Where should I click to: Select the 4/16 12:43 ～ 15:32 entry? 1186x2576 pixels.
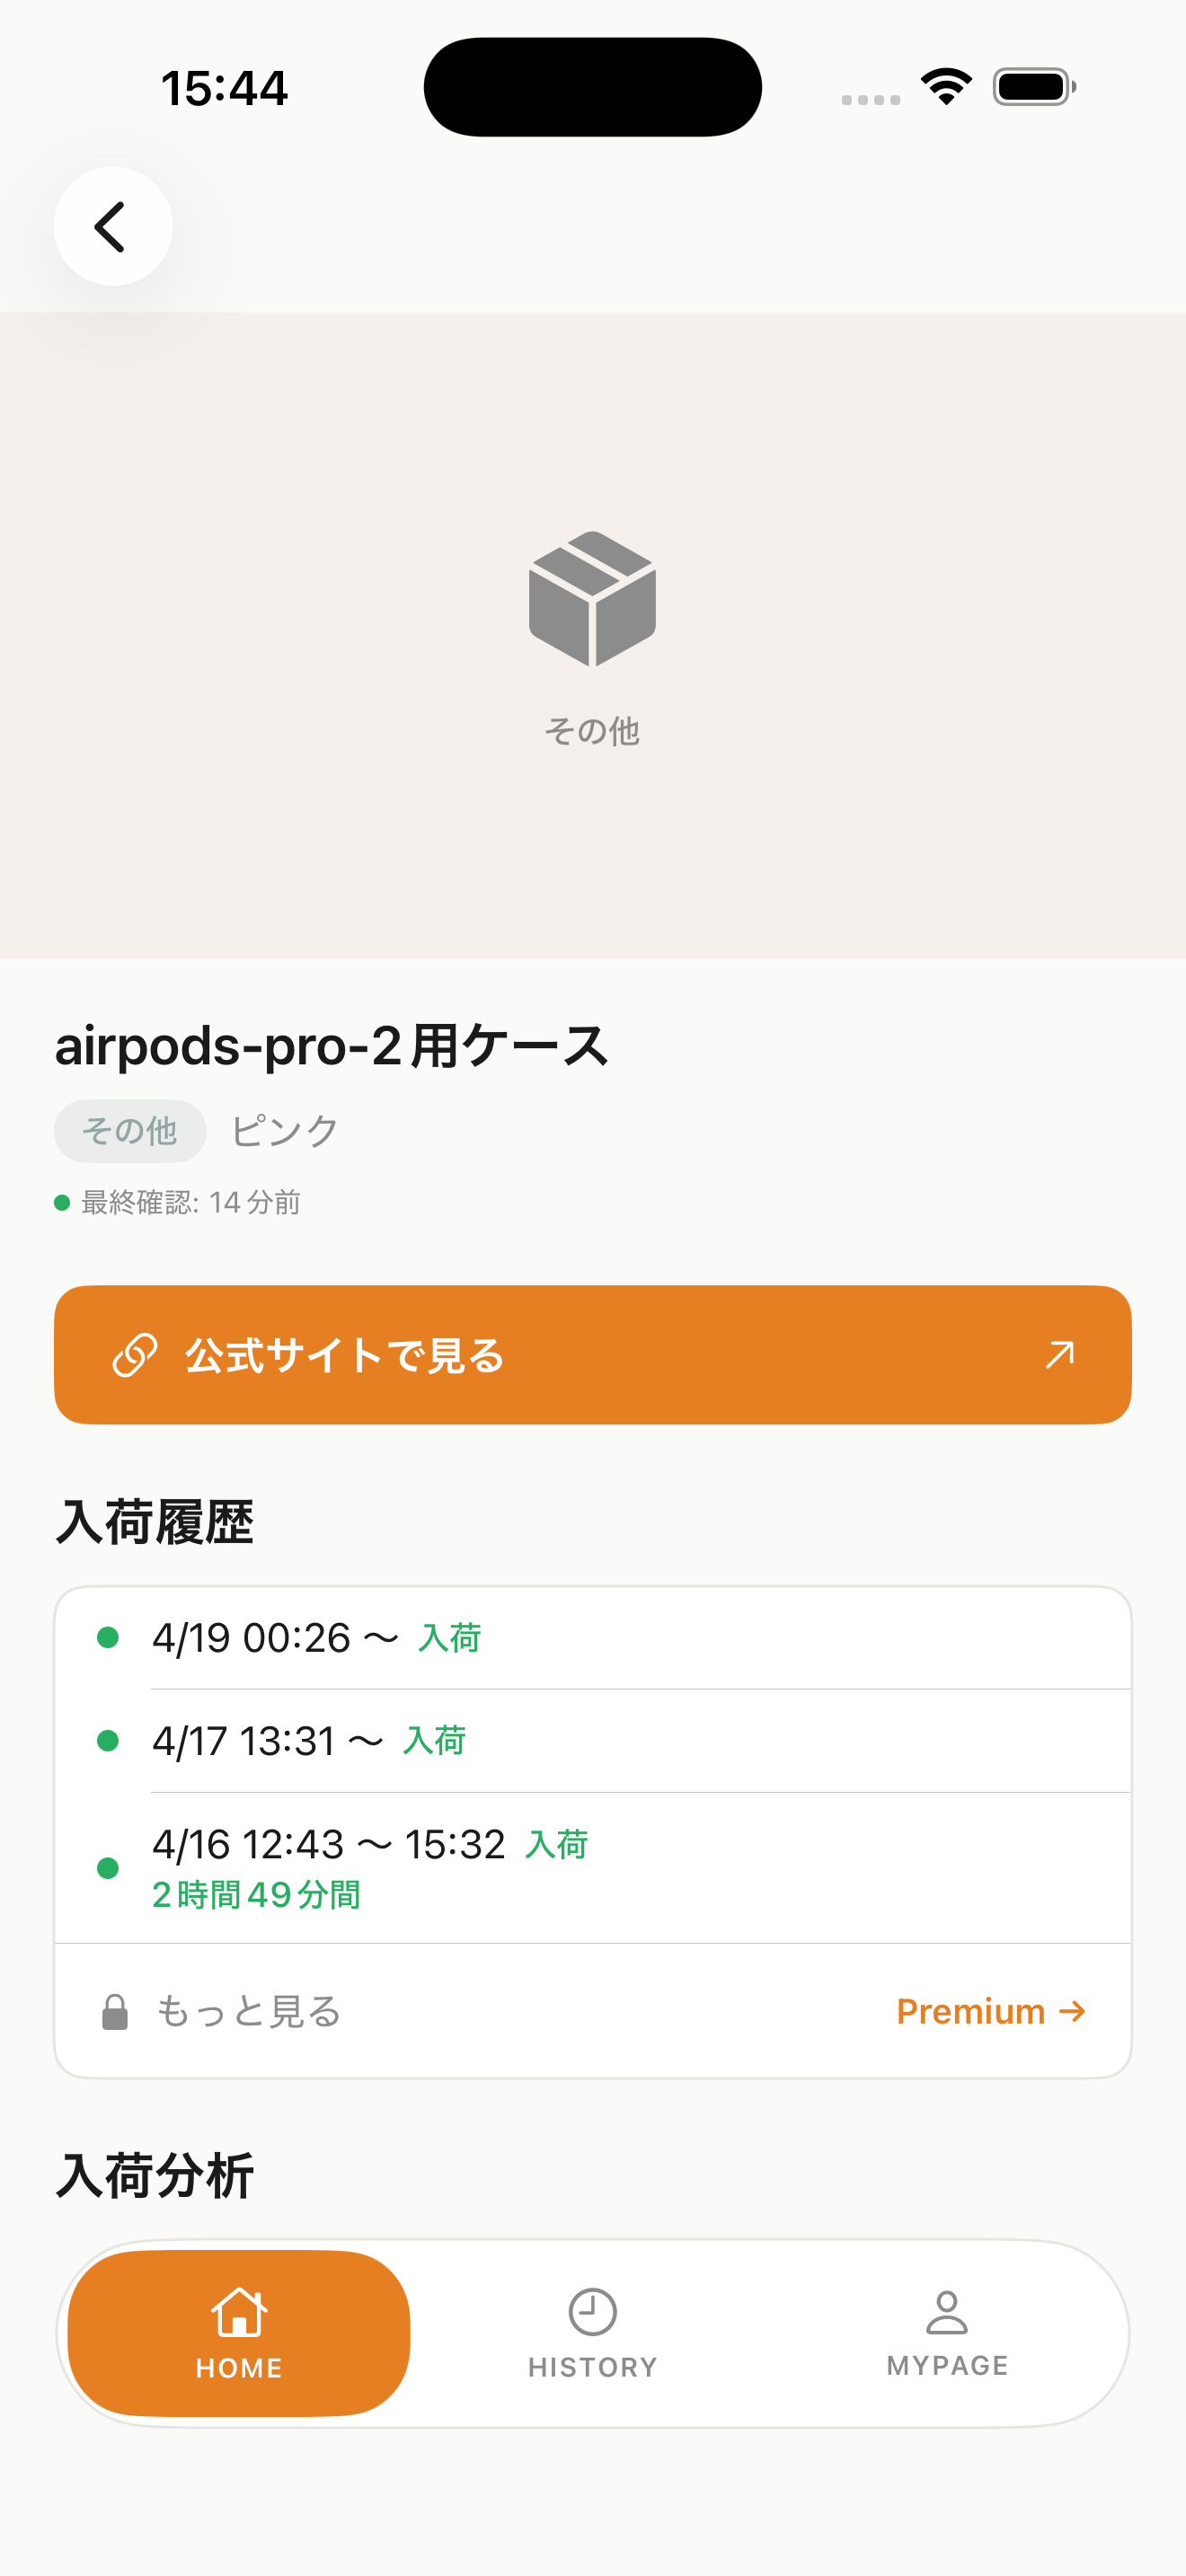[x=592, y=1868]
